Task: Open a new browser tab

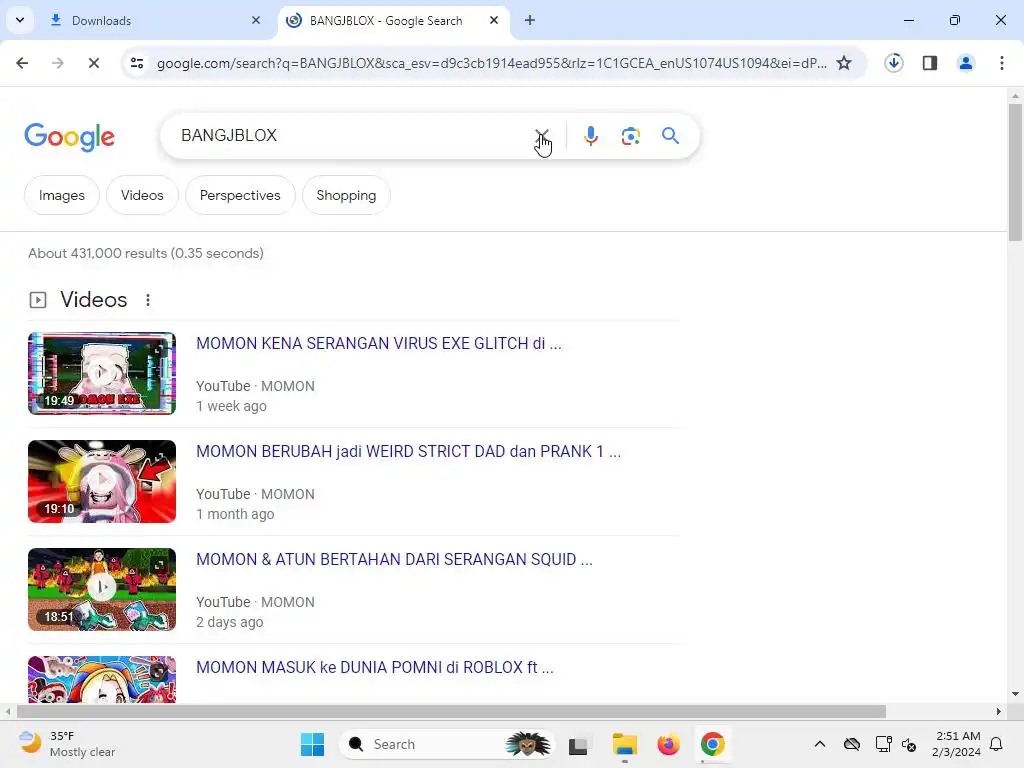Action: 530,20
